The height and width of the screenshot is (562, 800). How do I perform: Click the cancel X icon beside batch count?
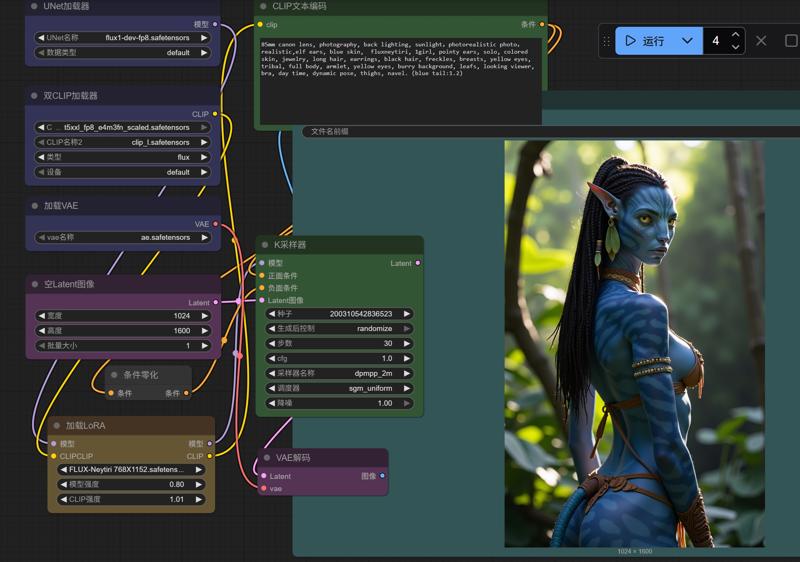point(761,41)
